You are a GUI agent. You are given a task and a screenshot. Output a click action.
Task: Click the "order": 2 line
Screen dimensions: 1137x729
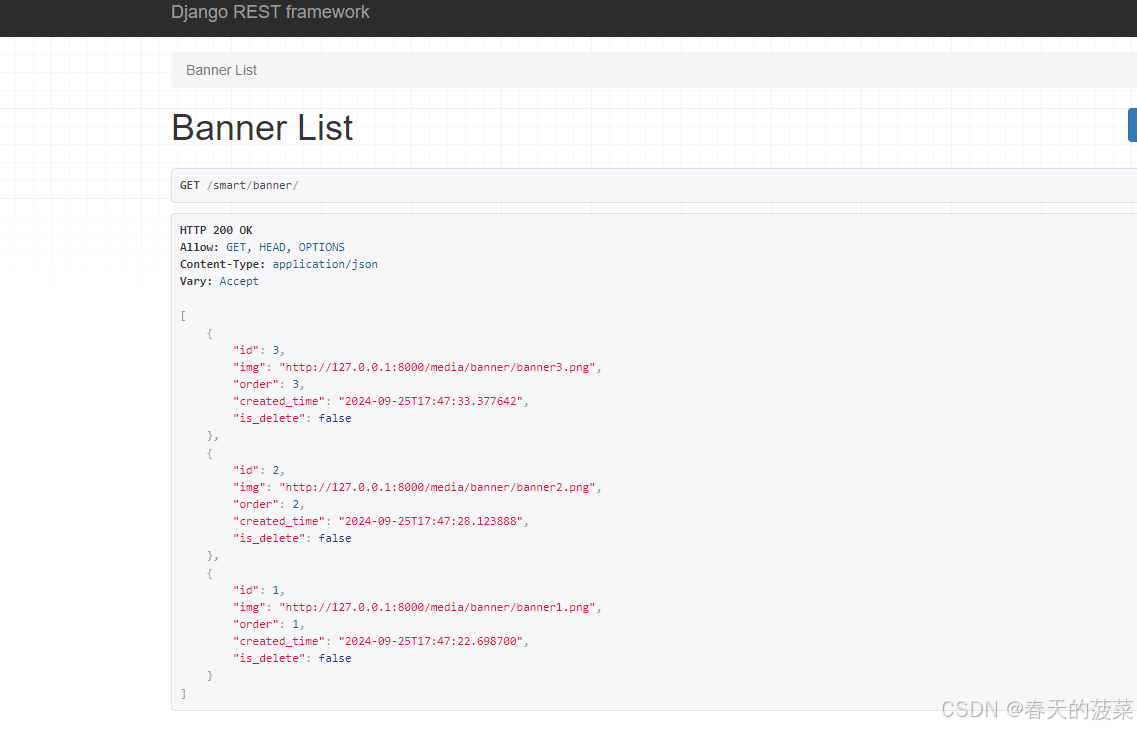268,504
